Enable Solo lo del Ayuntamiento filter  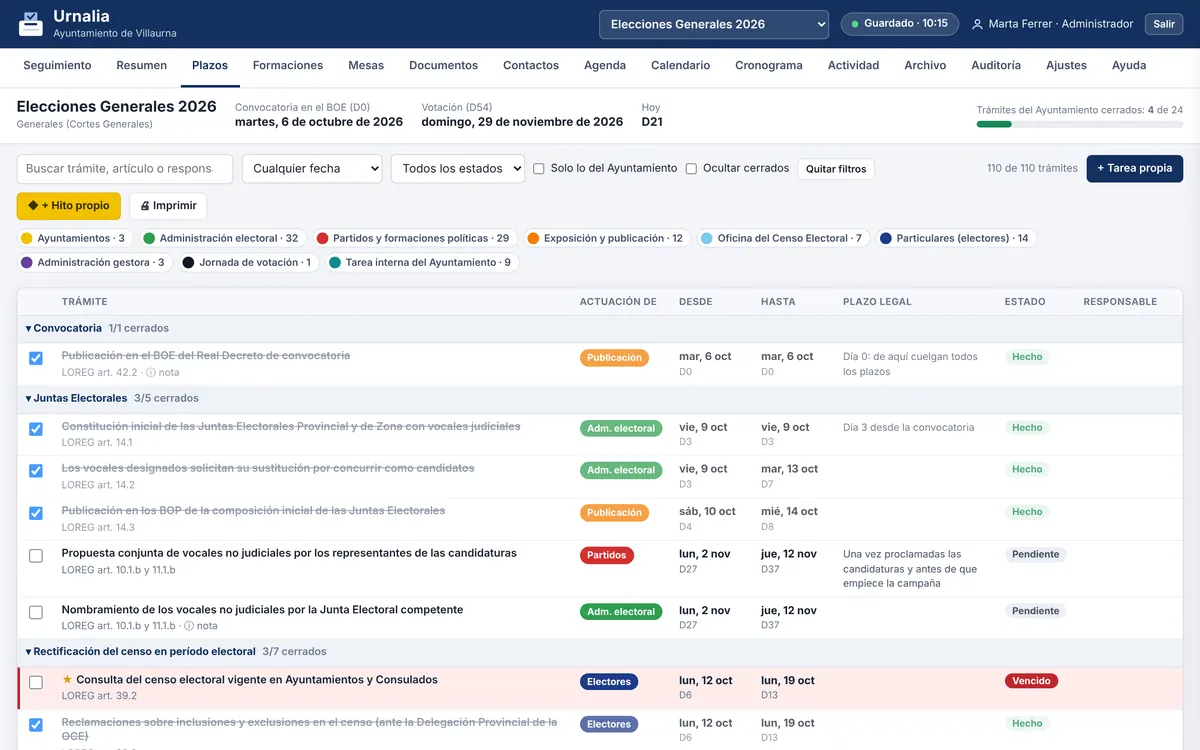(539, 169)
